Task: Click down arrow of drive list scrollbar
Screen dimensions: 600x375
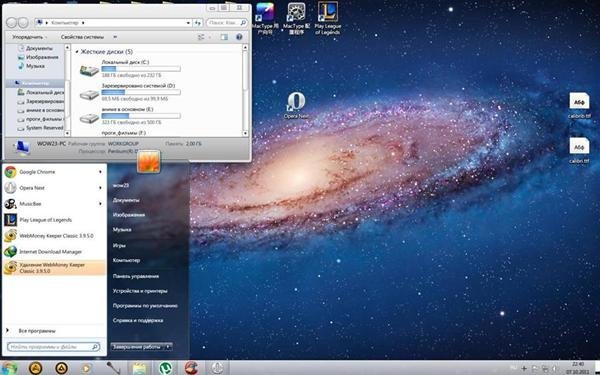Action: [245, 133]
